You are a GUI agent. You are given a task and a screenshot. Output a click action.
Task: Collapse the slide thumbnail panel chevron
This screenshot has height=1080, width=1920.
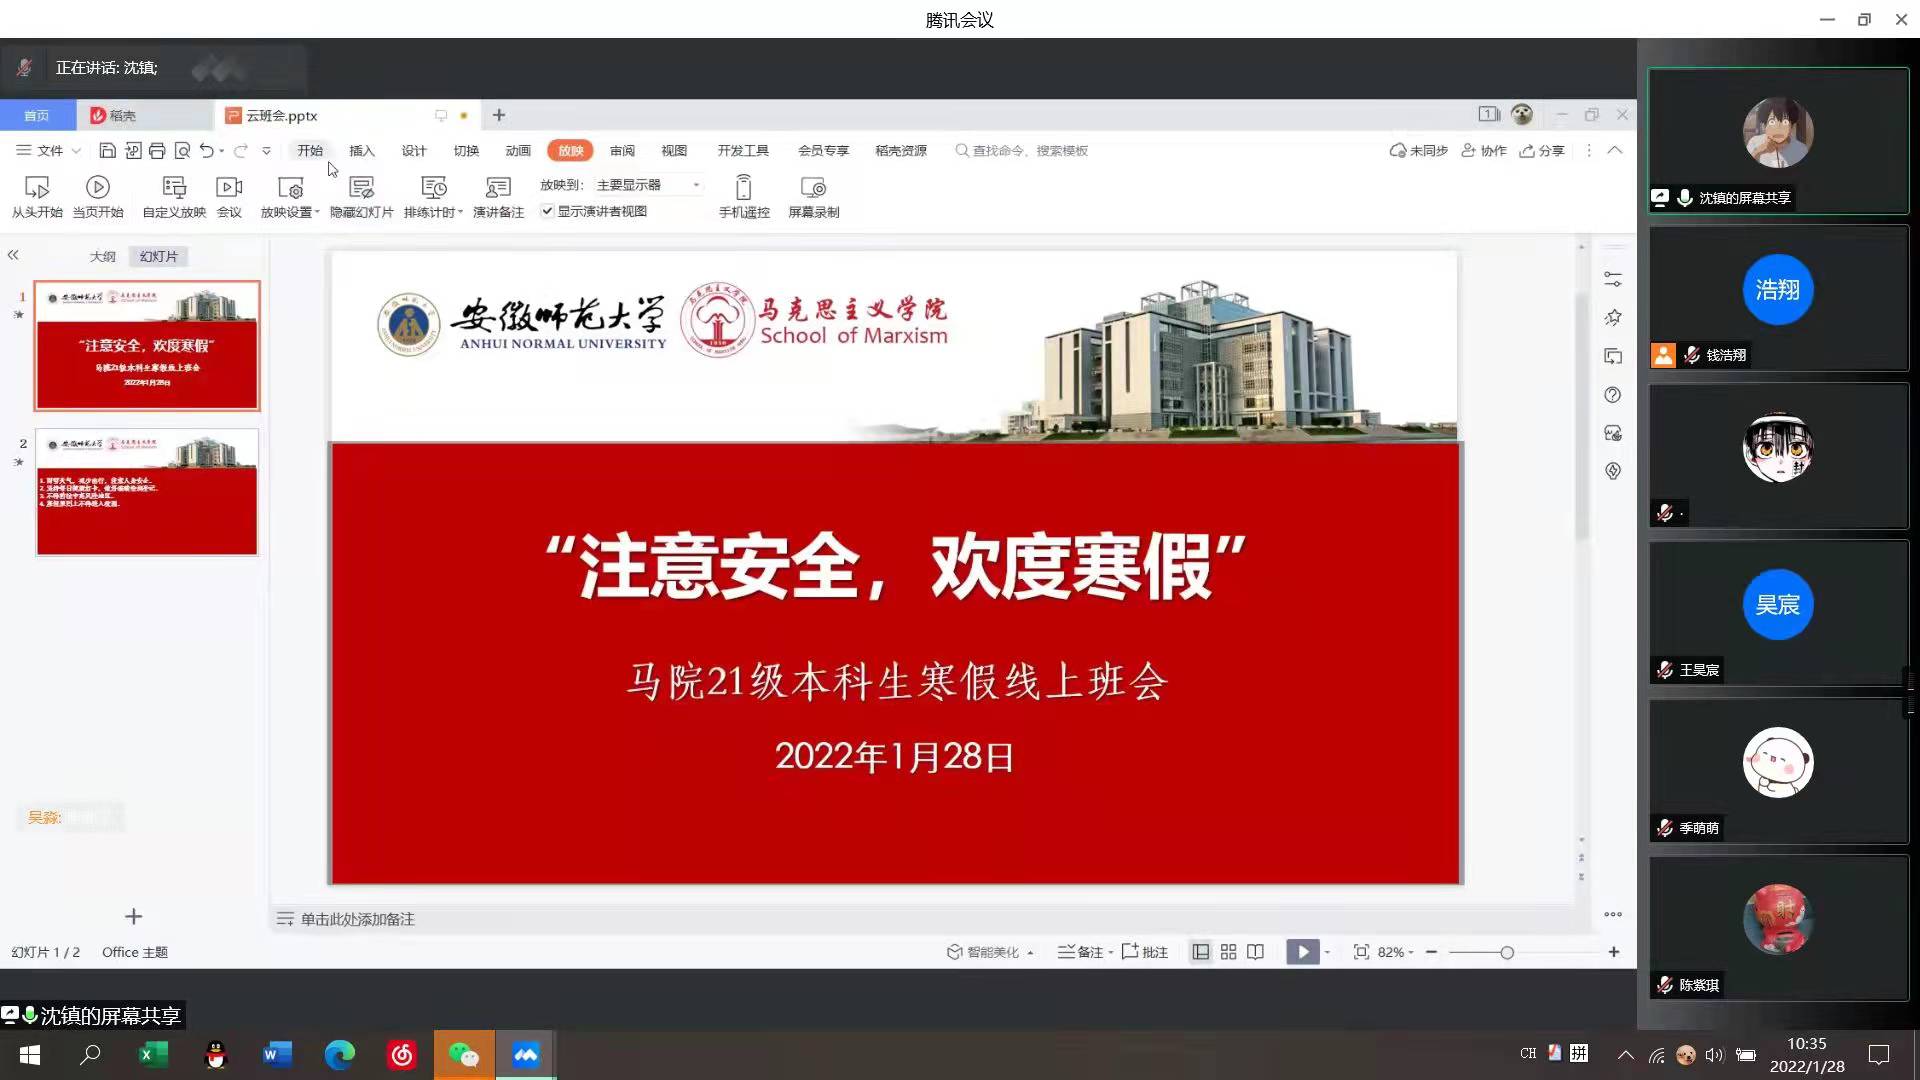(13, 255)
